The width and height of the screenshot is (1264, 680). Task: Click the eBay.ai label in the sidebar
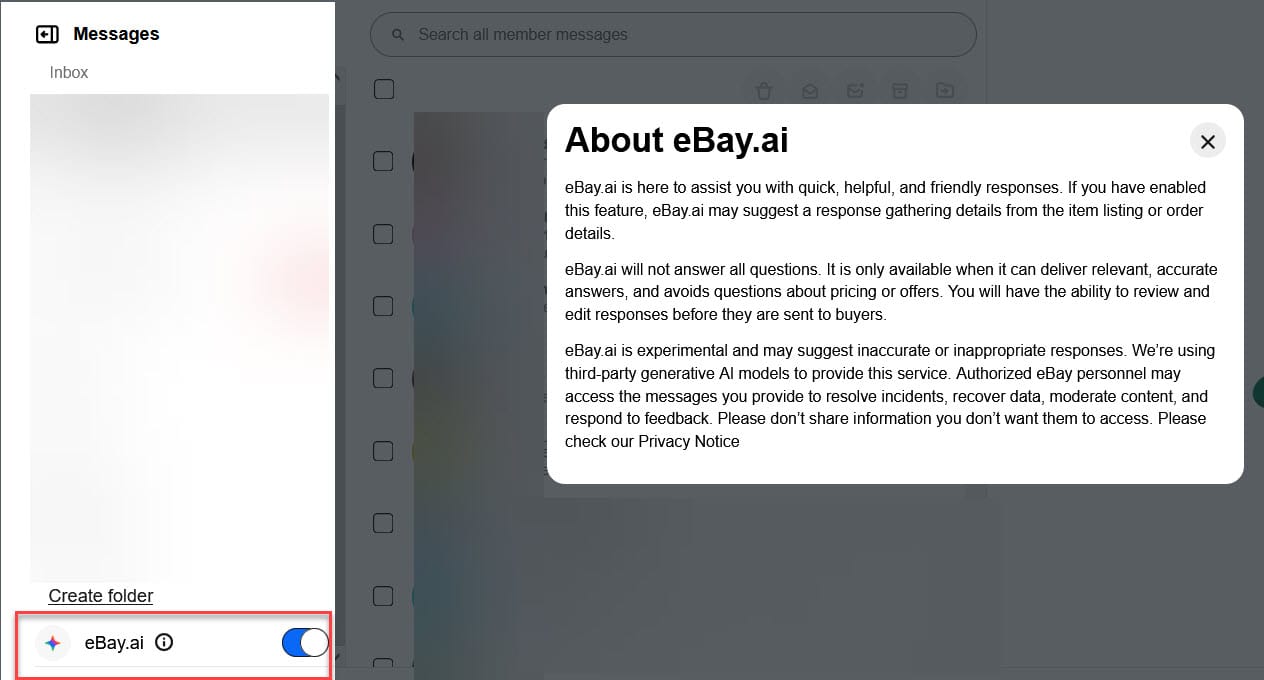(x=114, y=643)
